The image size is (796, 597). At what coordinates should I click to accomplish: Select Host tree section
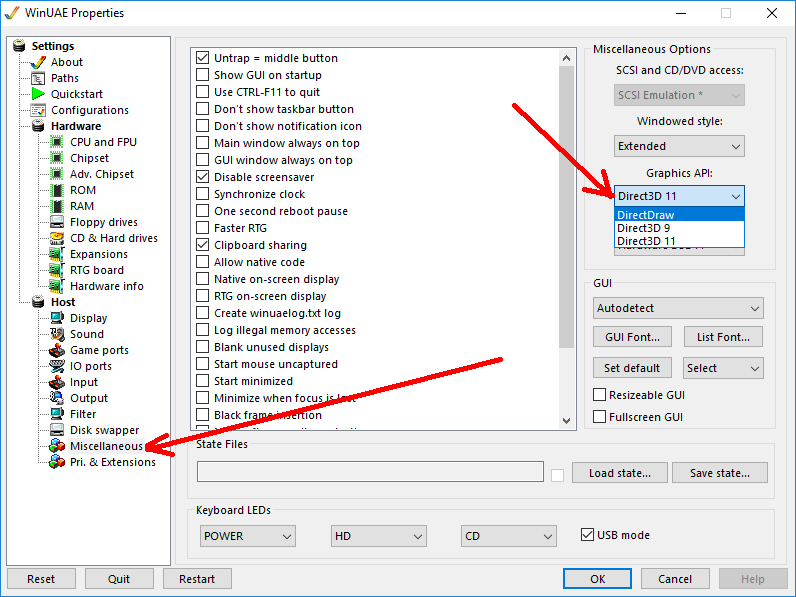(x=63, y=302)
